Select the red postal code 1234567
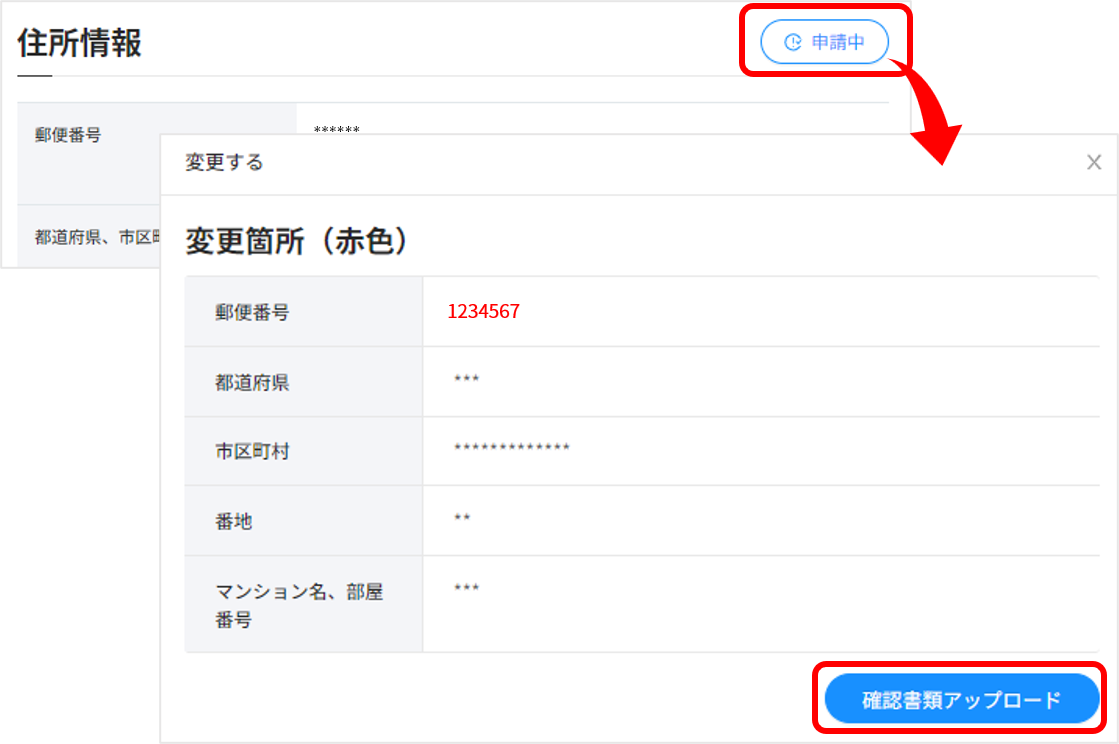Viewport: 1119px width, 744px height. 483,312
